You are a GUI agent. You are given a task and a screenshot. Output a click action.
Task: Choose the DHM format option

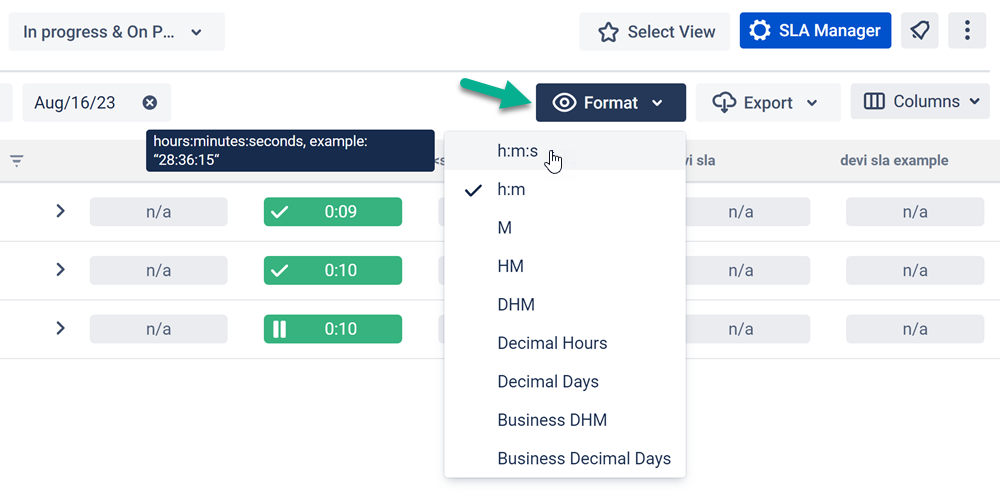click(x=516, y=305)
